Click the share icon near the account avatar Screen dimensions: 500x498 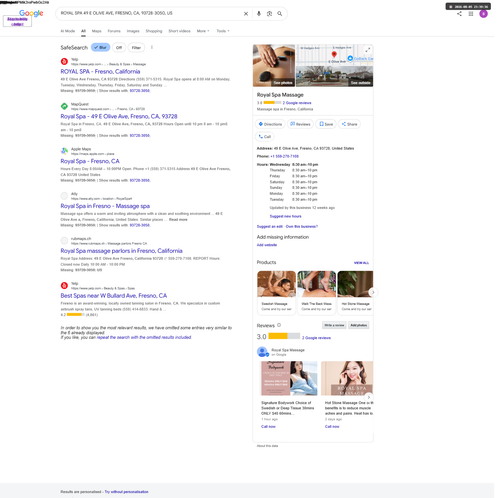point(459,14)
